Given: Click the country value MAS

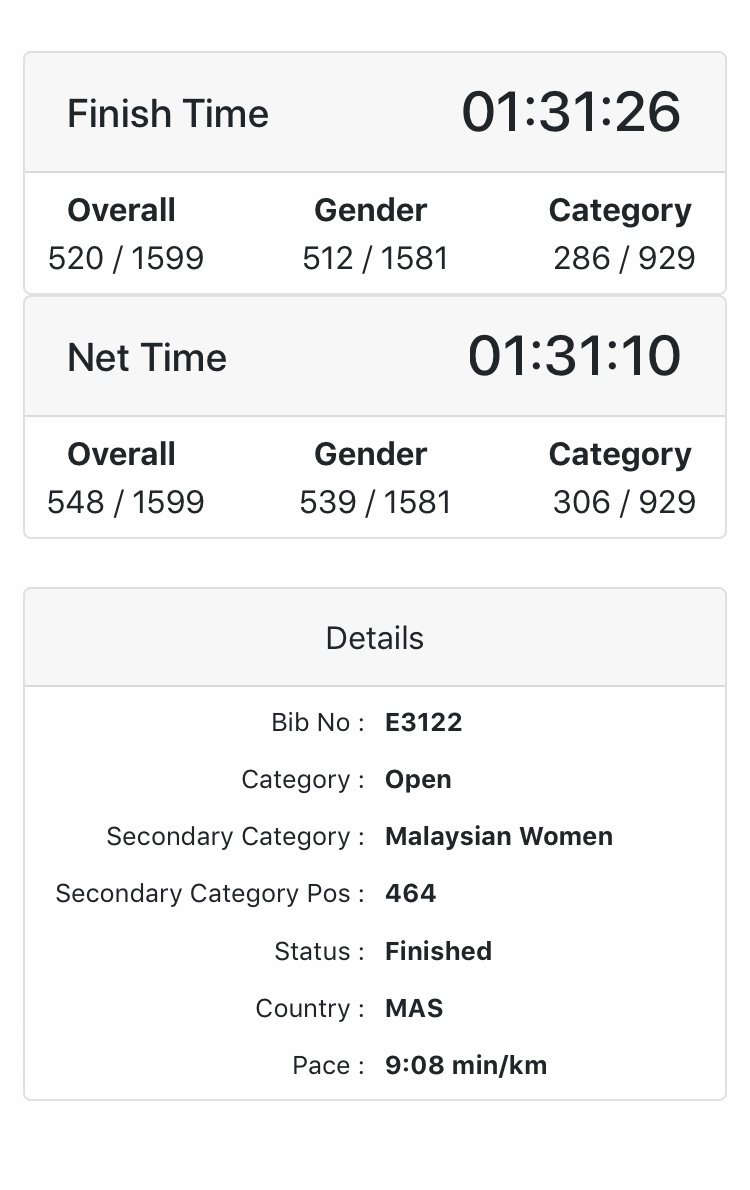Looking at the screenshot, I should (x=414, y=1008).
